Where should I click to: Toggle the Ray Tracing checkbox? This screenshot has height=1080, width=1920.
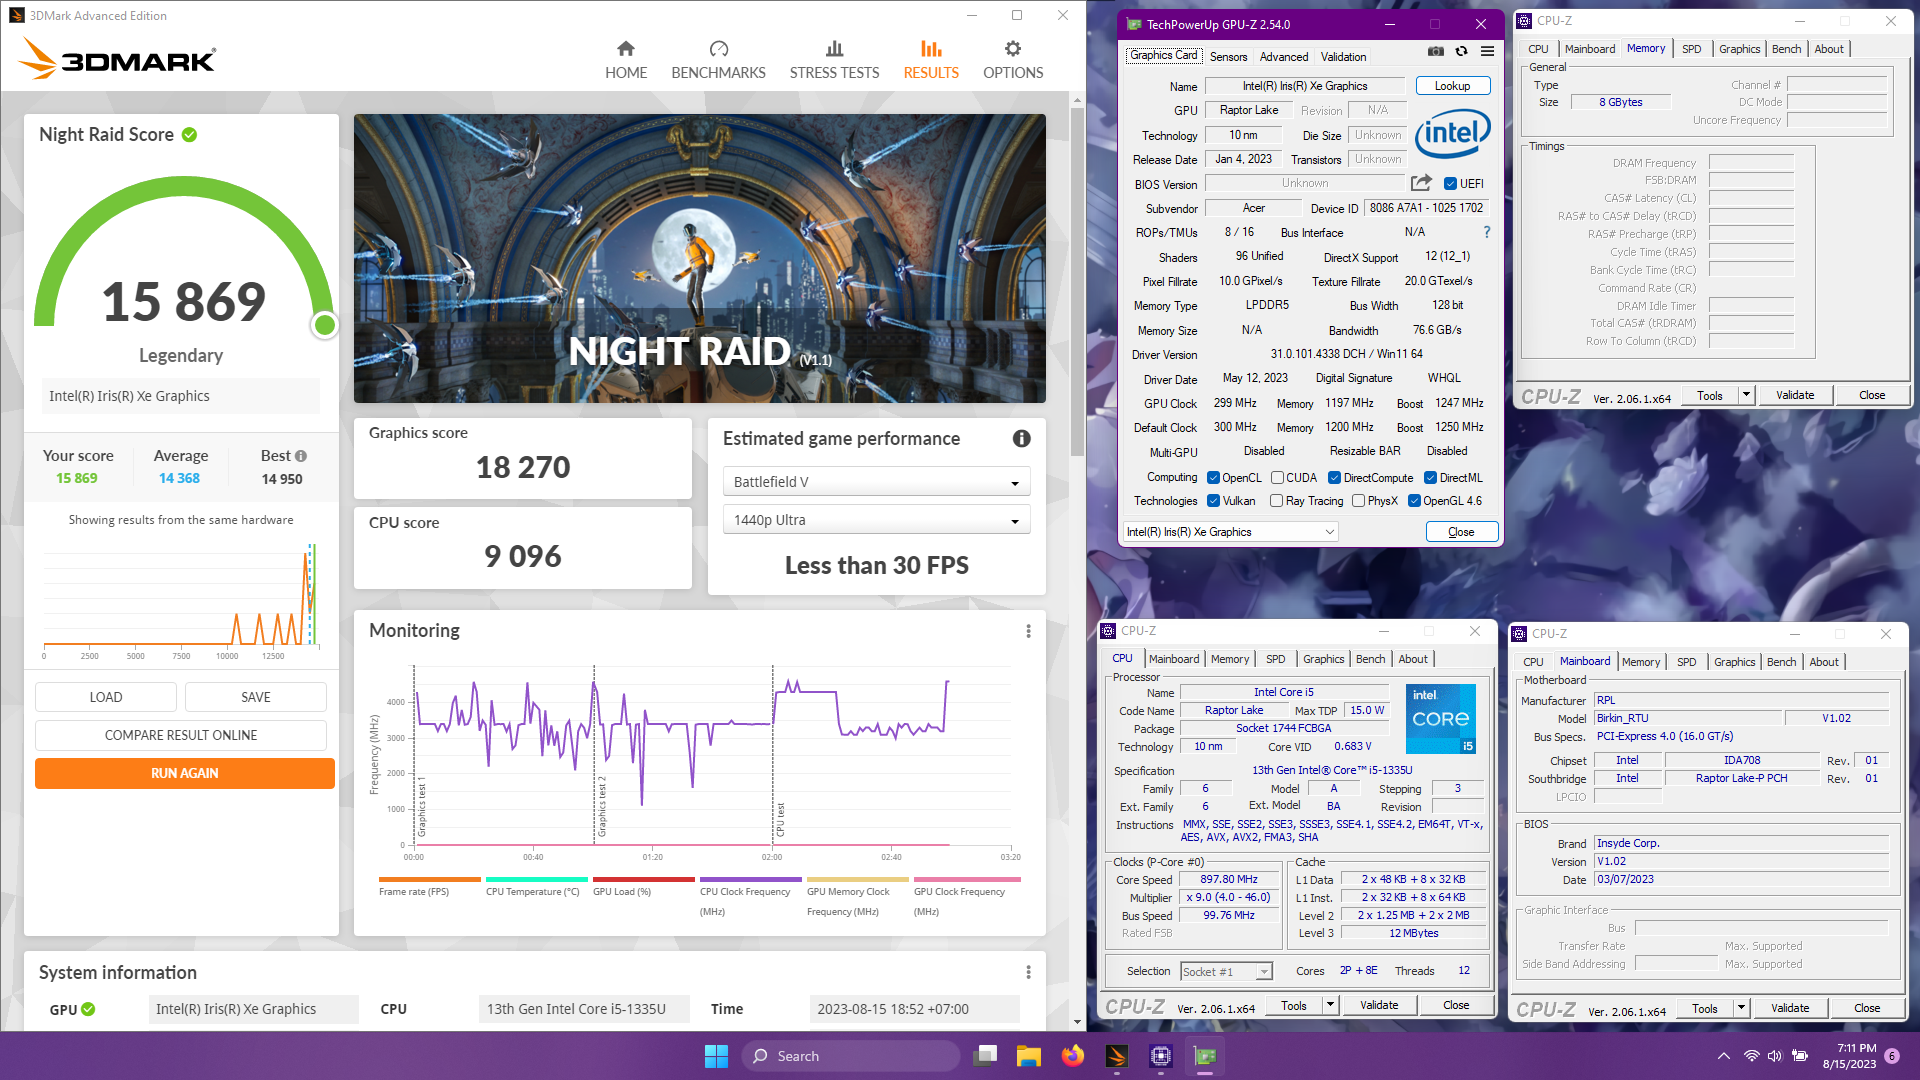(1276, 501)
